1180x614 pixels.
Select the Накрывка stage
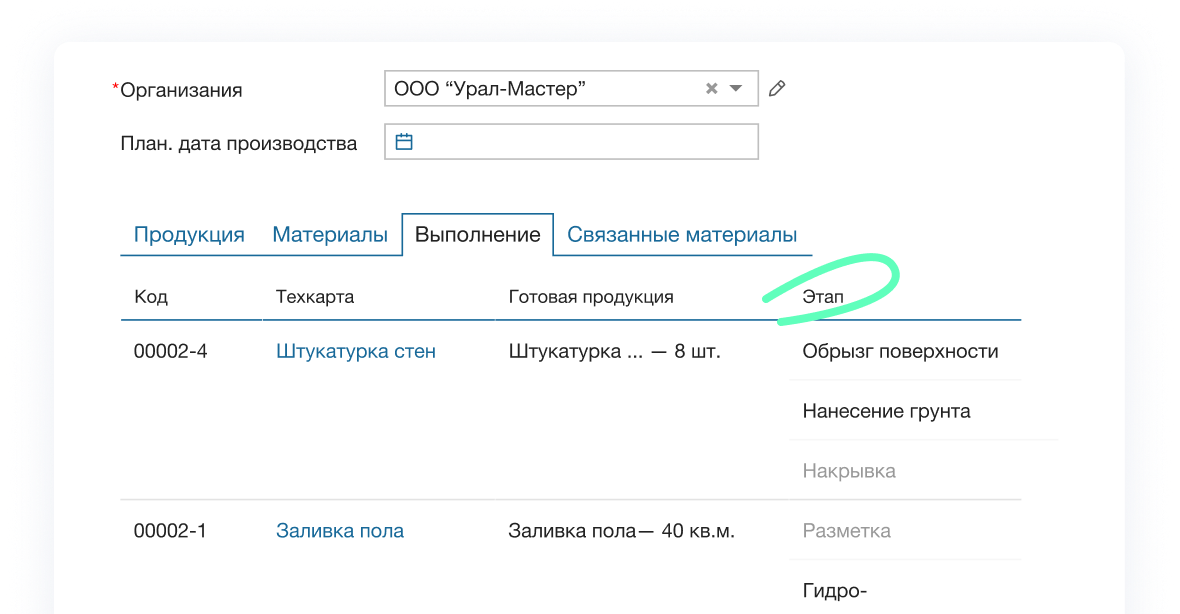pos(849,471)
